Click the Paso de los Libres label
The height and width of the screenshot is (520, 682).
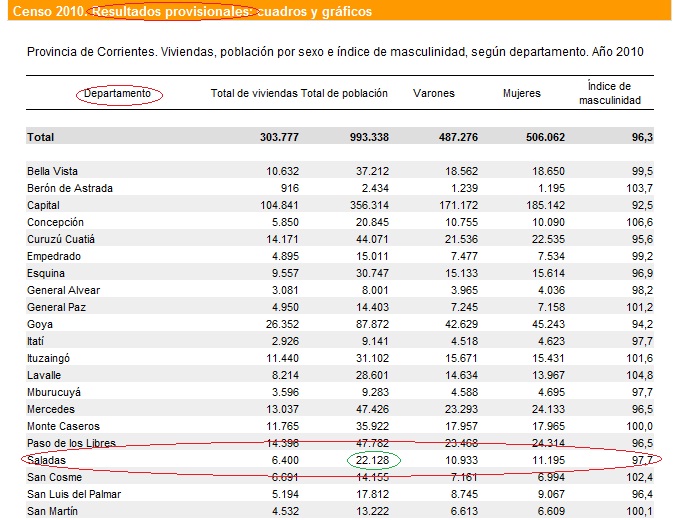click(71, 443)
